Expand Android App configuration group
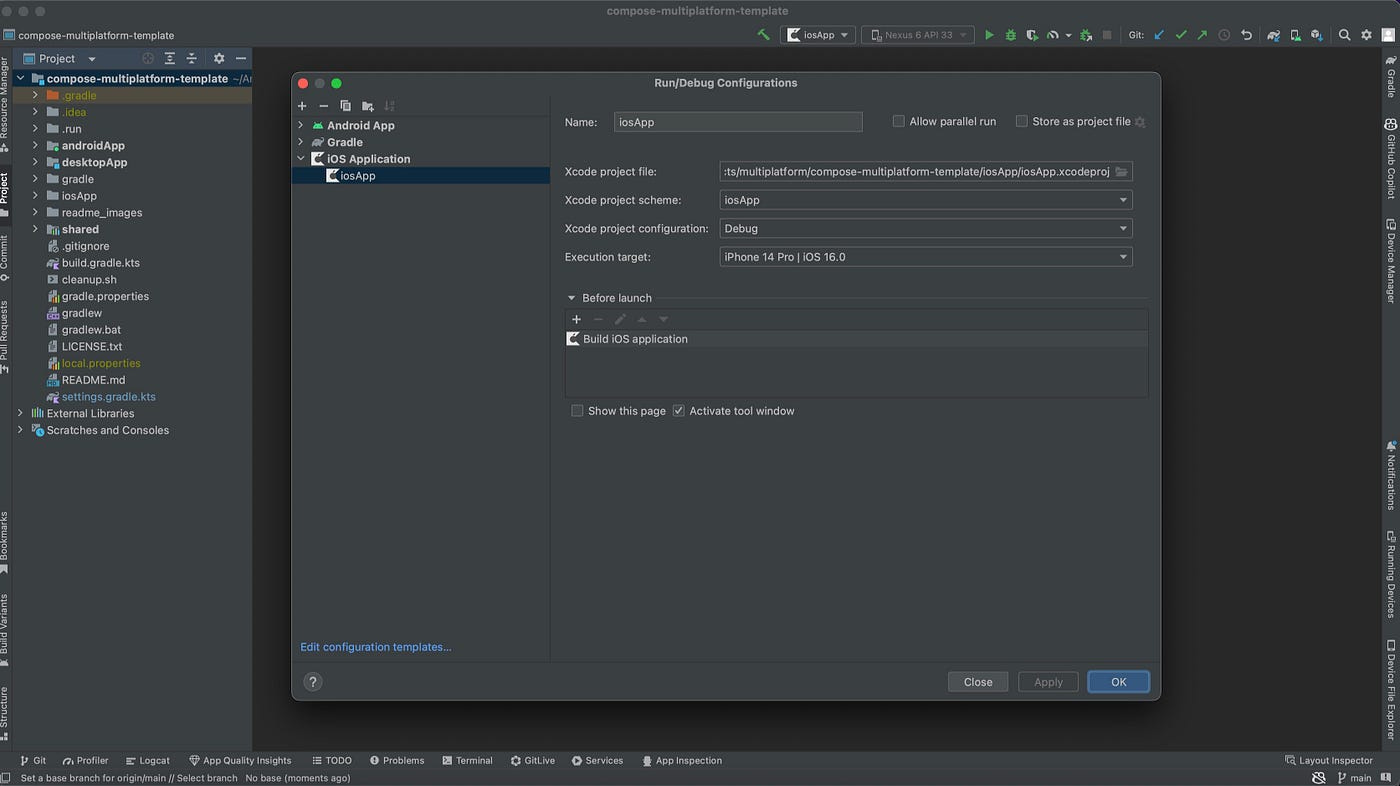The width and height of the screenshot is (1400, 786). (301, 125)
